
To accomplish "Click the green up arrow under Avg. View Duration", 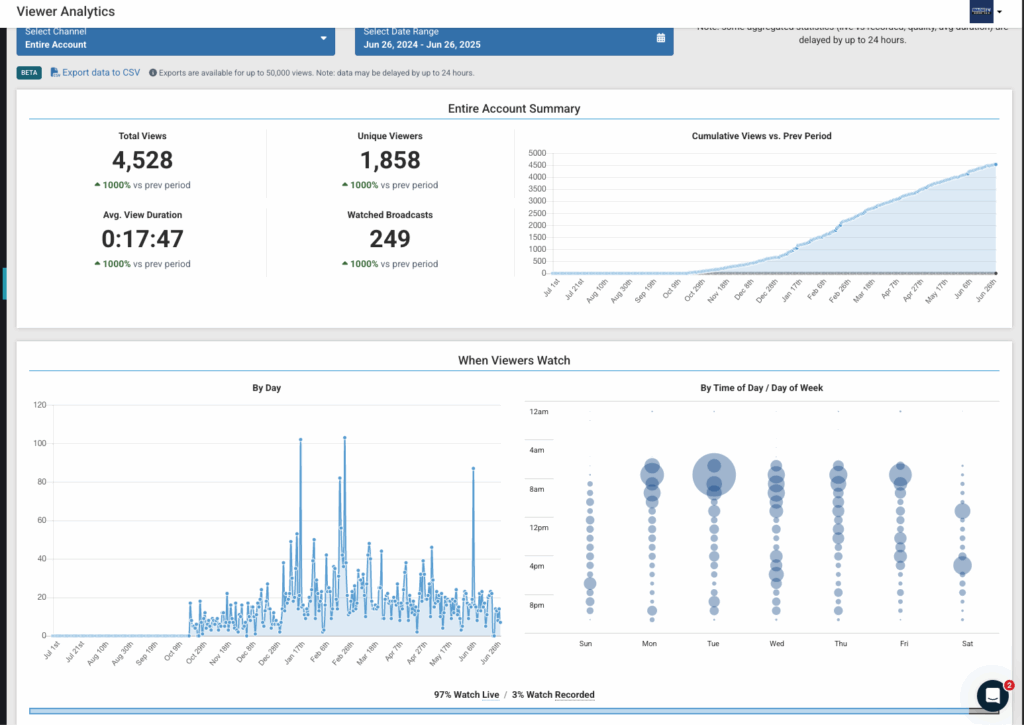I will pos(97,264).
